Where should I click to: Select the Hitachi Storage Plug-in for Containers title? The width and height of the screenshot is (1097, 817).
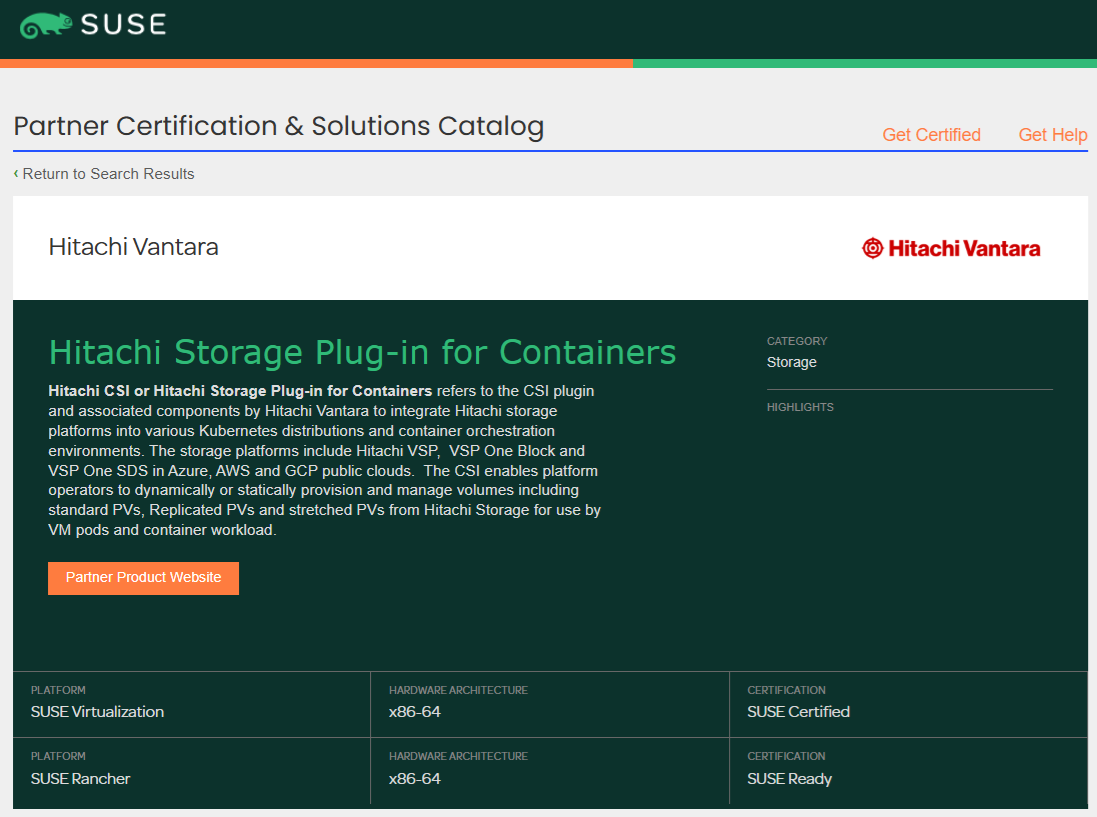pos(362,352)
